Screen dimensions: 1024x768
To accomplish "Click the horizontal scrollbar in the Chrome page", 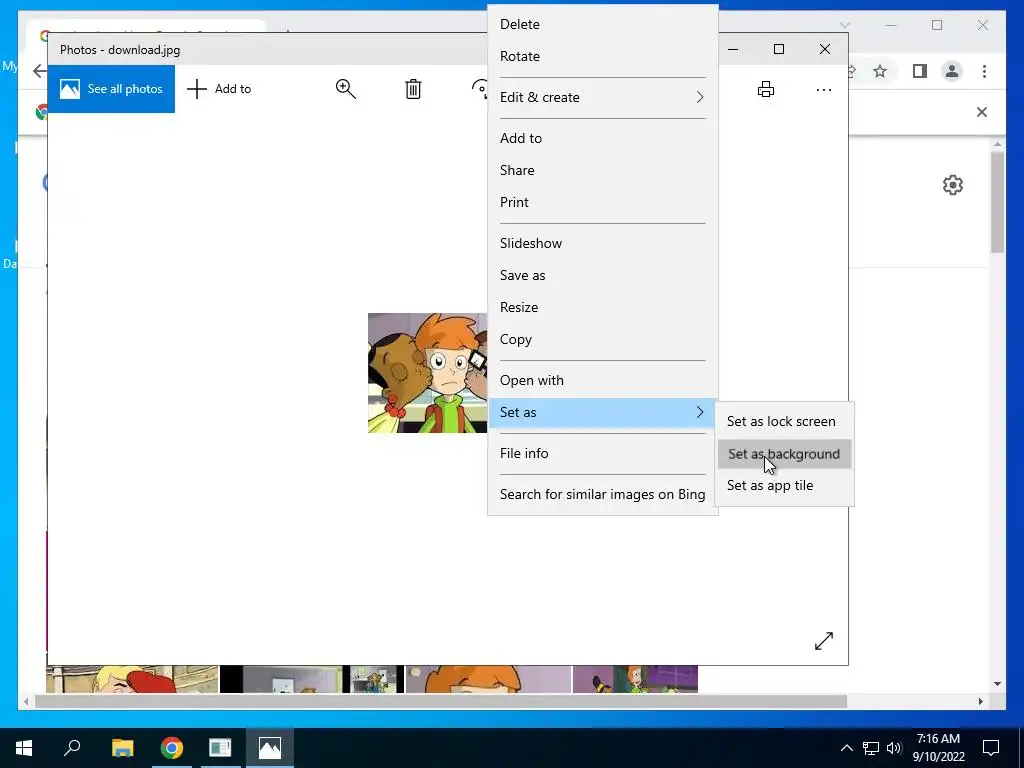I will pos(441,701).
